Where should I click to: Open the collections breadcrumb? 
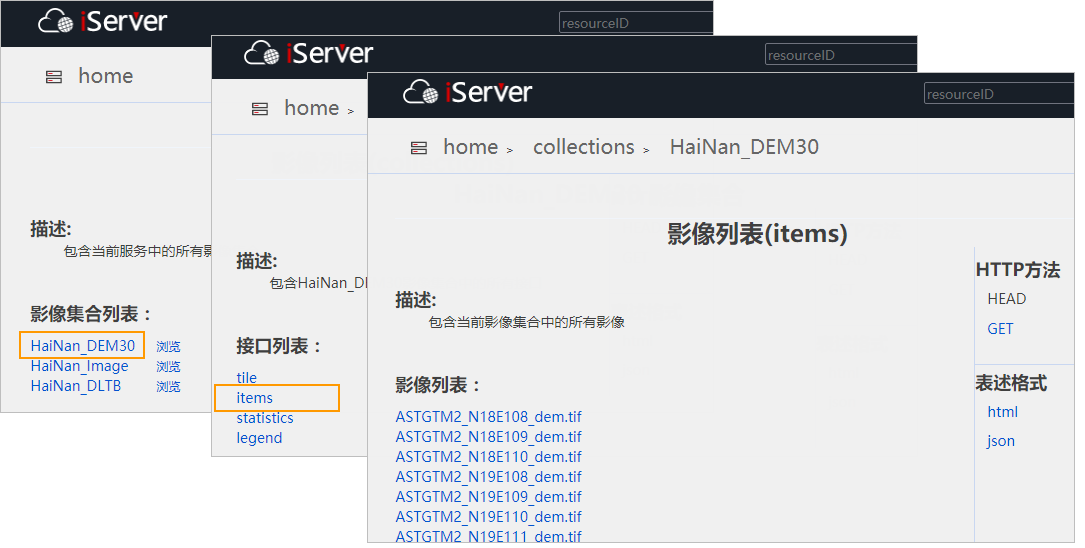(583, 147)
